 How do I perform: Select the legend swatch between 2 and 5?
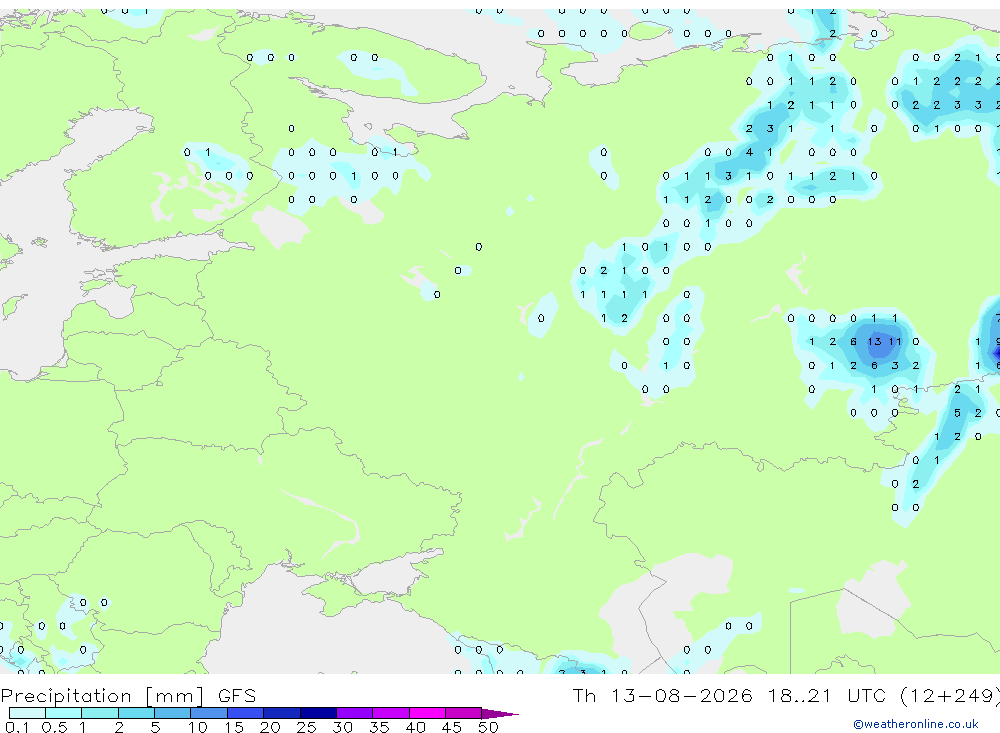pos(136,713)
